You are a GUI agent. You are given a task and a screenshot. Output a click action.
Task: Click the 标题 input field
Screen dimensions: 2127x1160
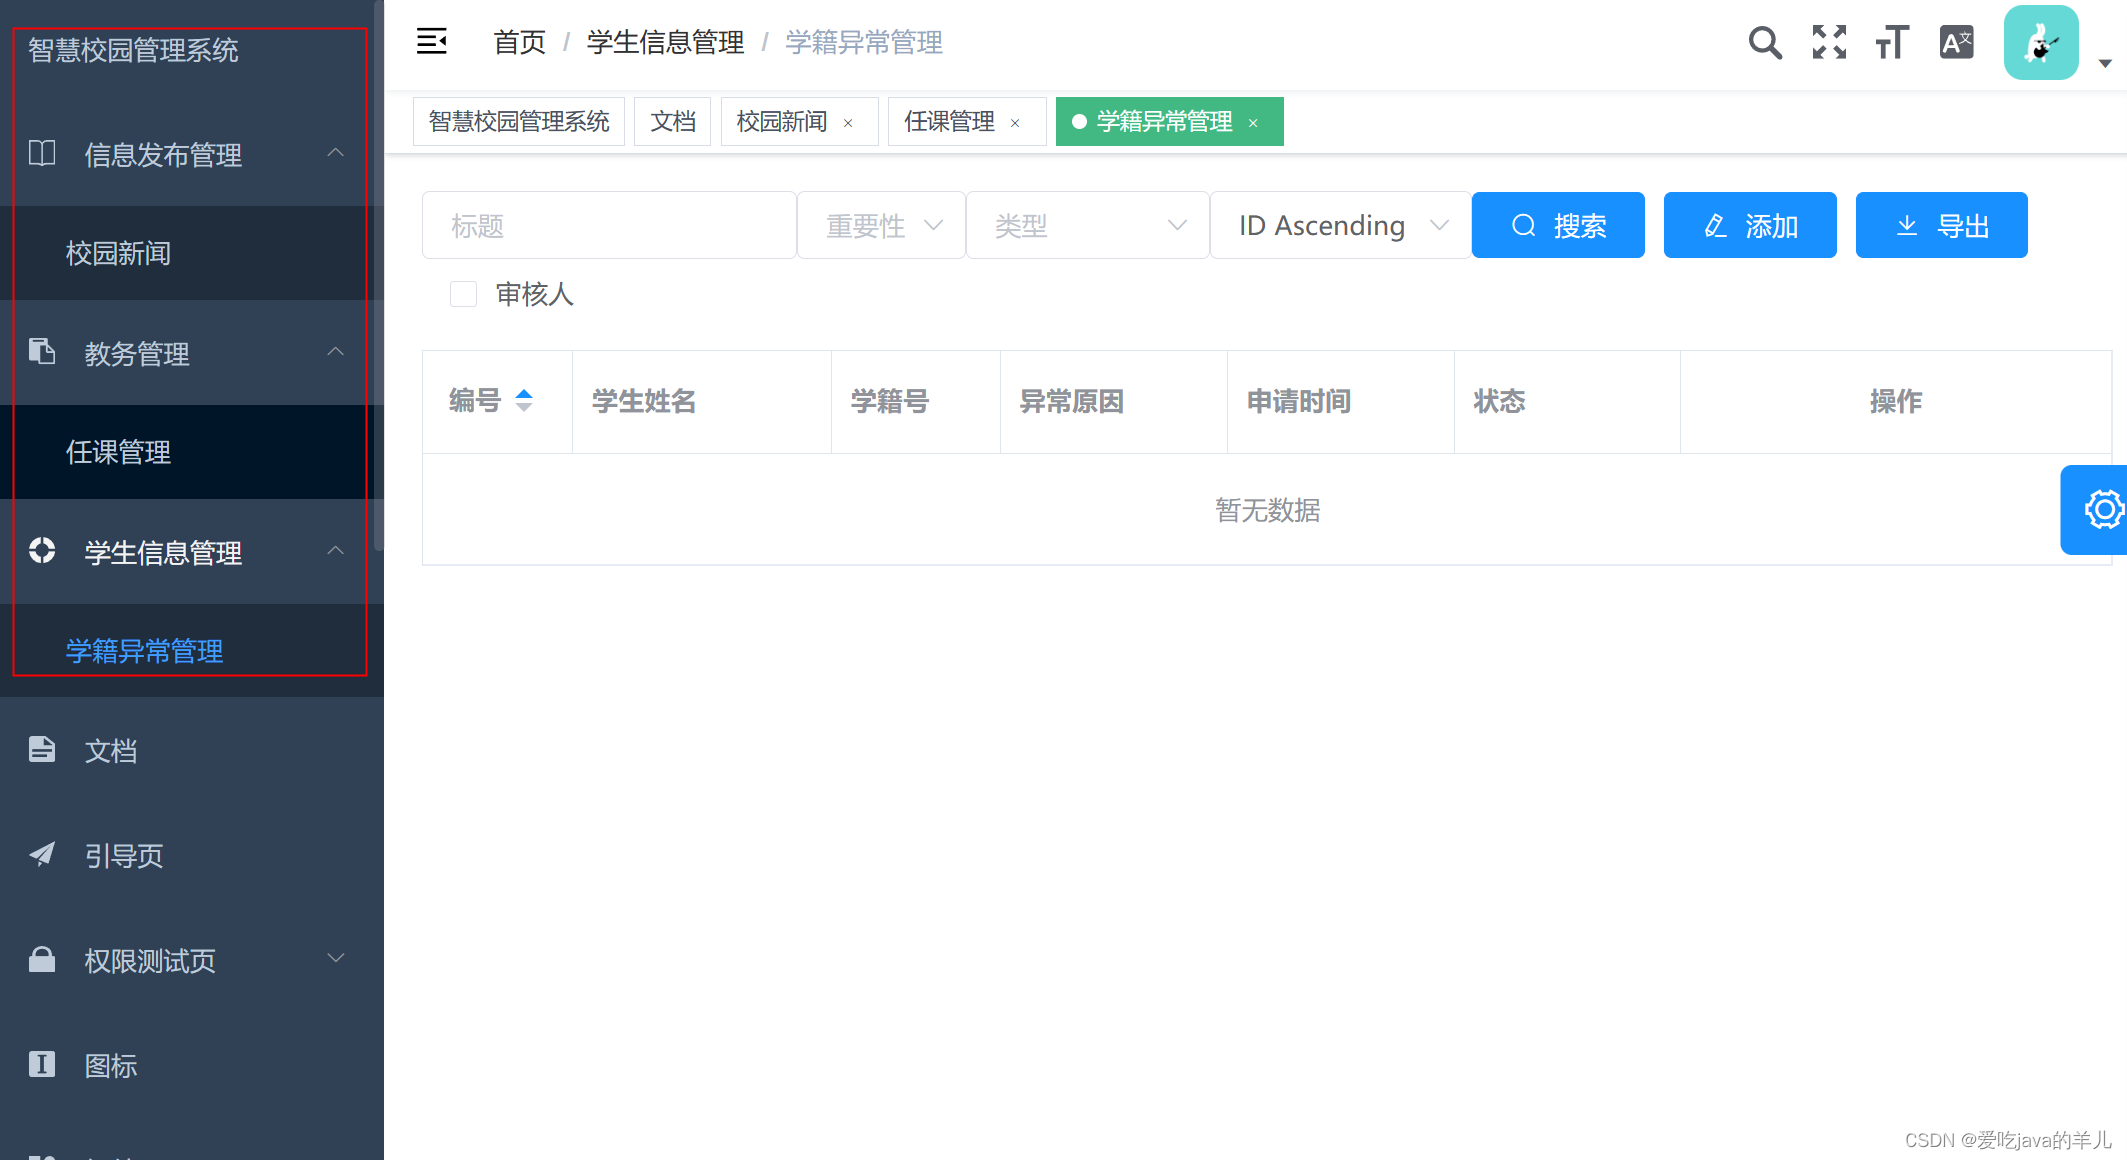pos(609,226)
